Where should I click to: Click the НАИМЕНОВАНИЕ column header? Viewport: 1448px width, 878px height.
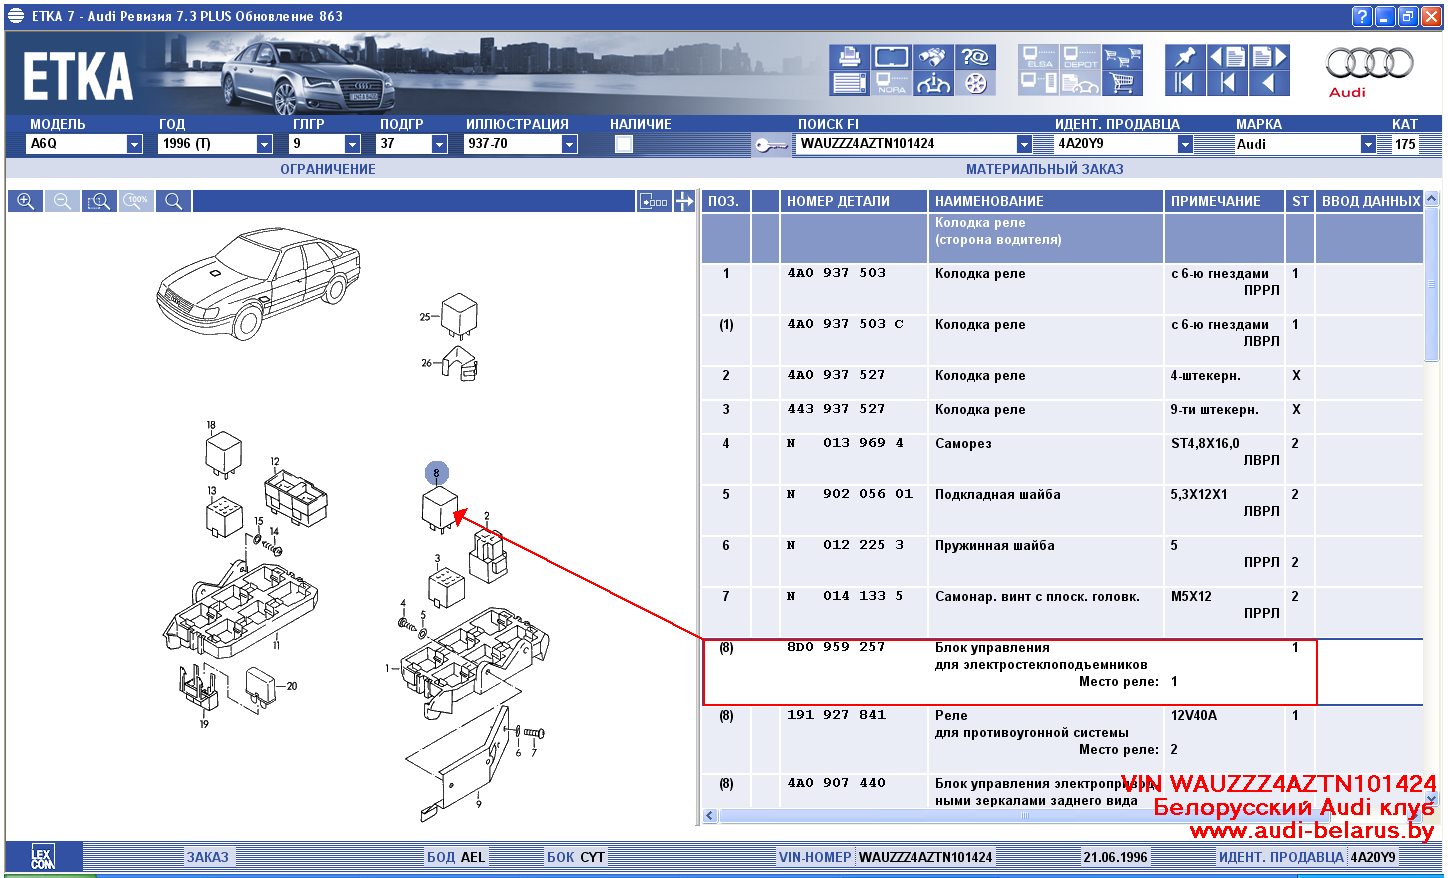point(1046,201)
